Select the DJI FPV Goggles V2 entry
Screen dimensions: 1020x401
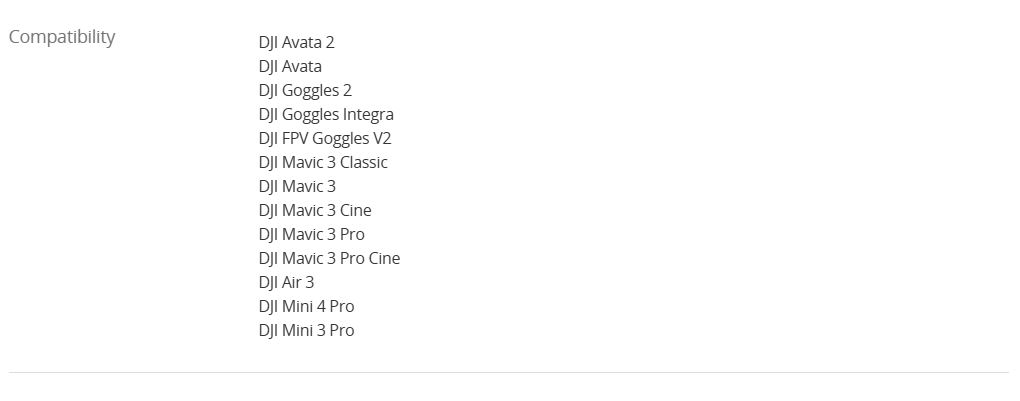point(325,138)
